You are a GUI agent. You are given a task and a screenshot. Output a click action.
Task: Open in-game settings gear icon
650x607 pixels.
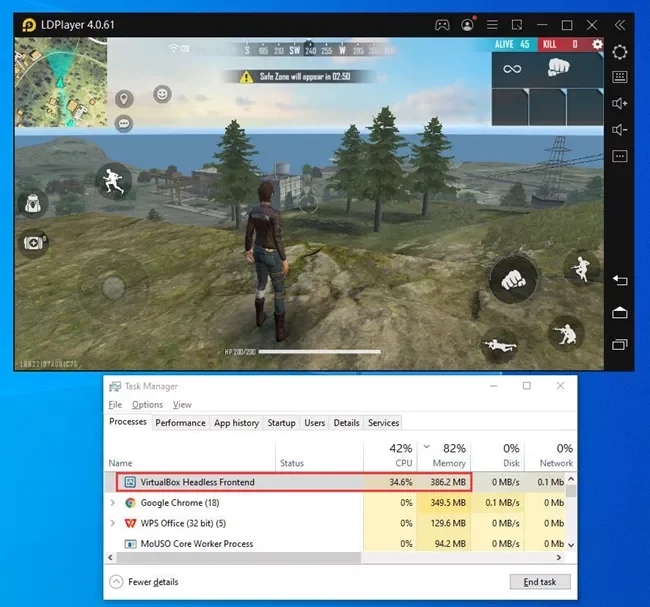coord(597,44)
